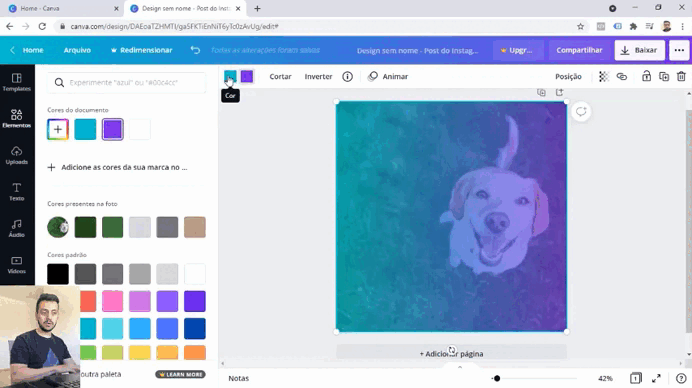
Task: Open the Uploads sidebar panel
Action: [x=17, y=155]
